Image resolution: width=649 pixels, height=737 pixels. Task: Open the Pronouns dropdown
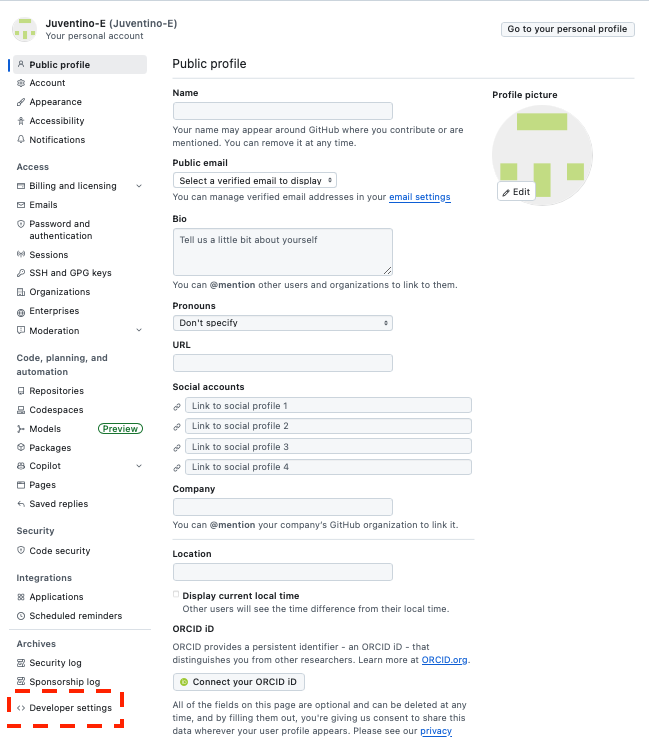click(x=282, y=323)
